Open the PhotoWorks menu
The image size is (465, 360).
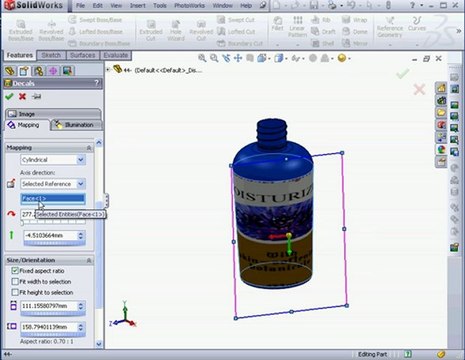pos(190,6)
